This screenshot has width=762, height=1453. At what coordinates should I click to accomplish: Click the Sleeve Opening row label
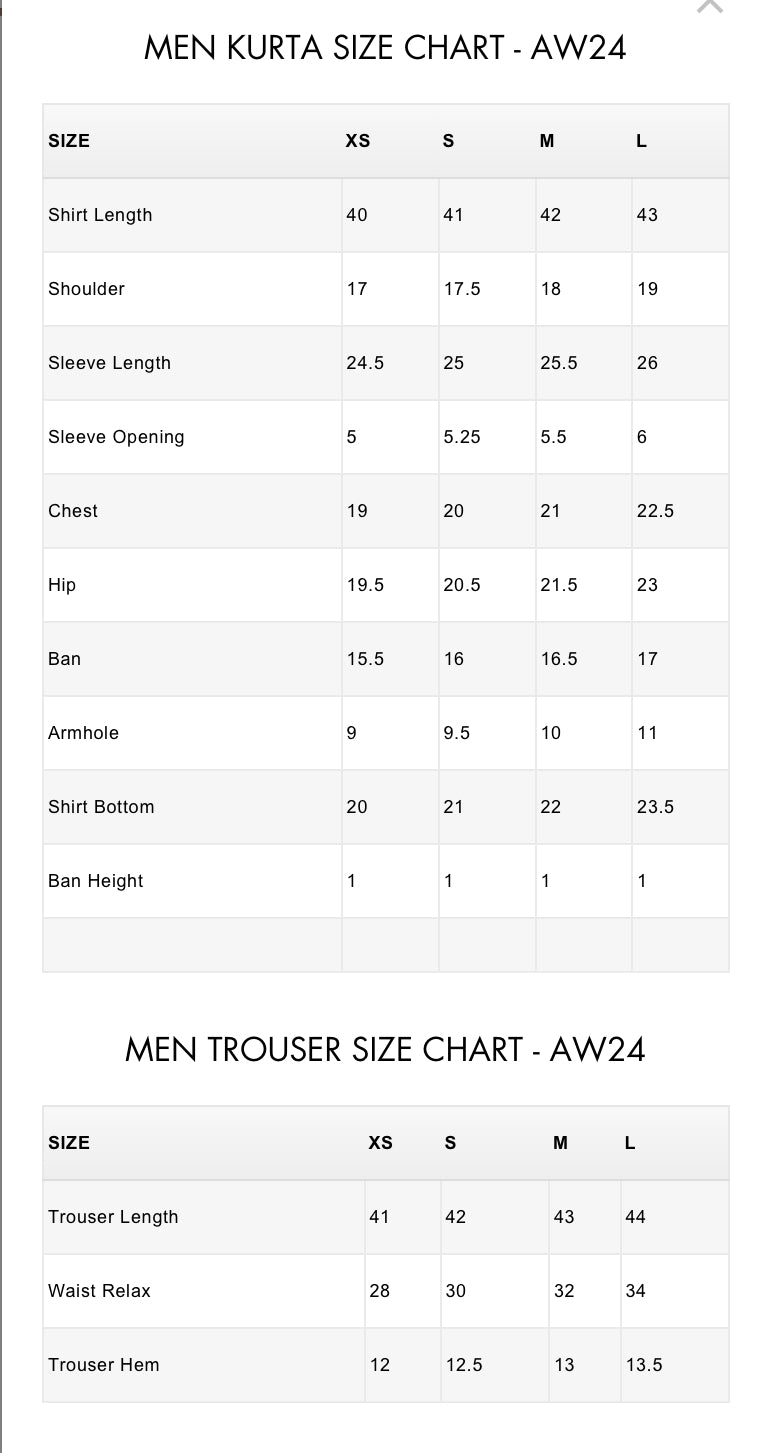116,437
